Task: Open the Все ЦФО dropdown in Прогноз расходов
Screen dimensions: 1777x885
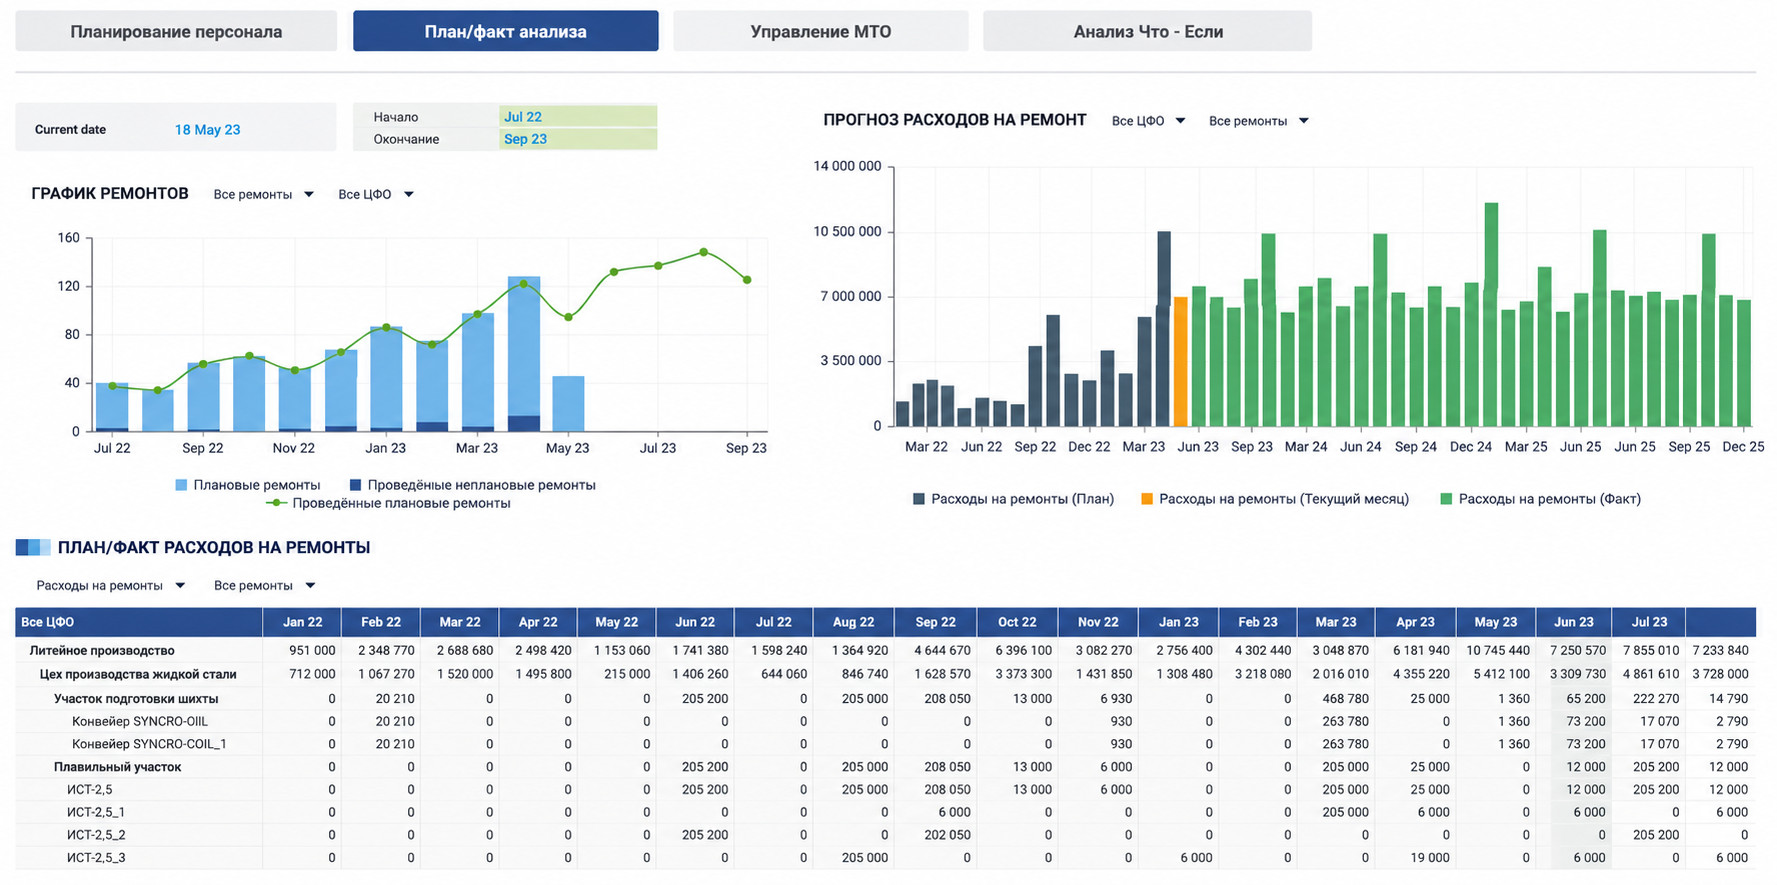Action: coord(1148,121)
